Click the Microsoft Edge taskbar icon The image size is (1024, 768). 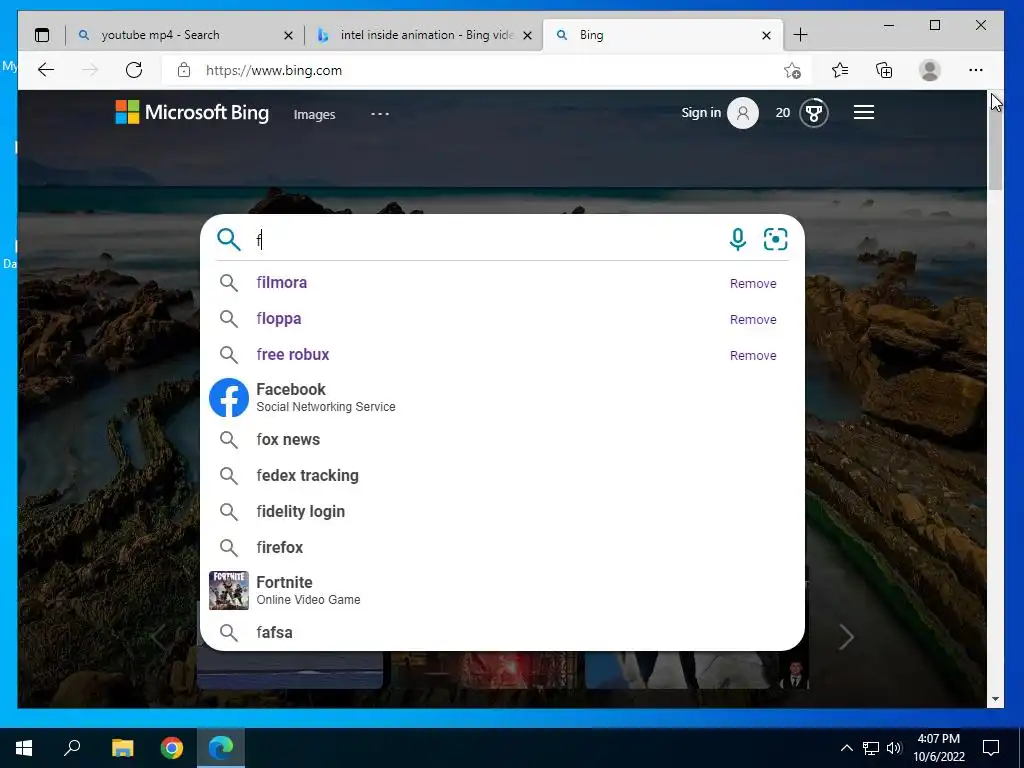221,748
